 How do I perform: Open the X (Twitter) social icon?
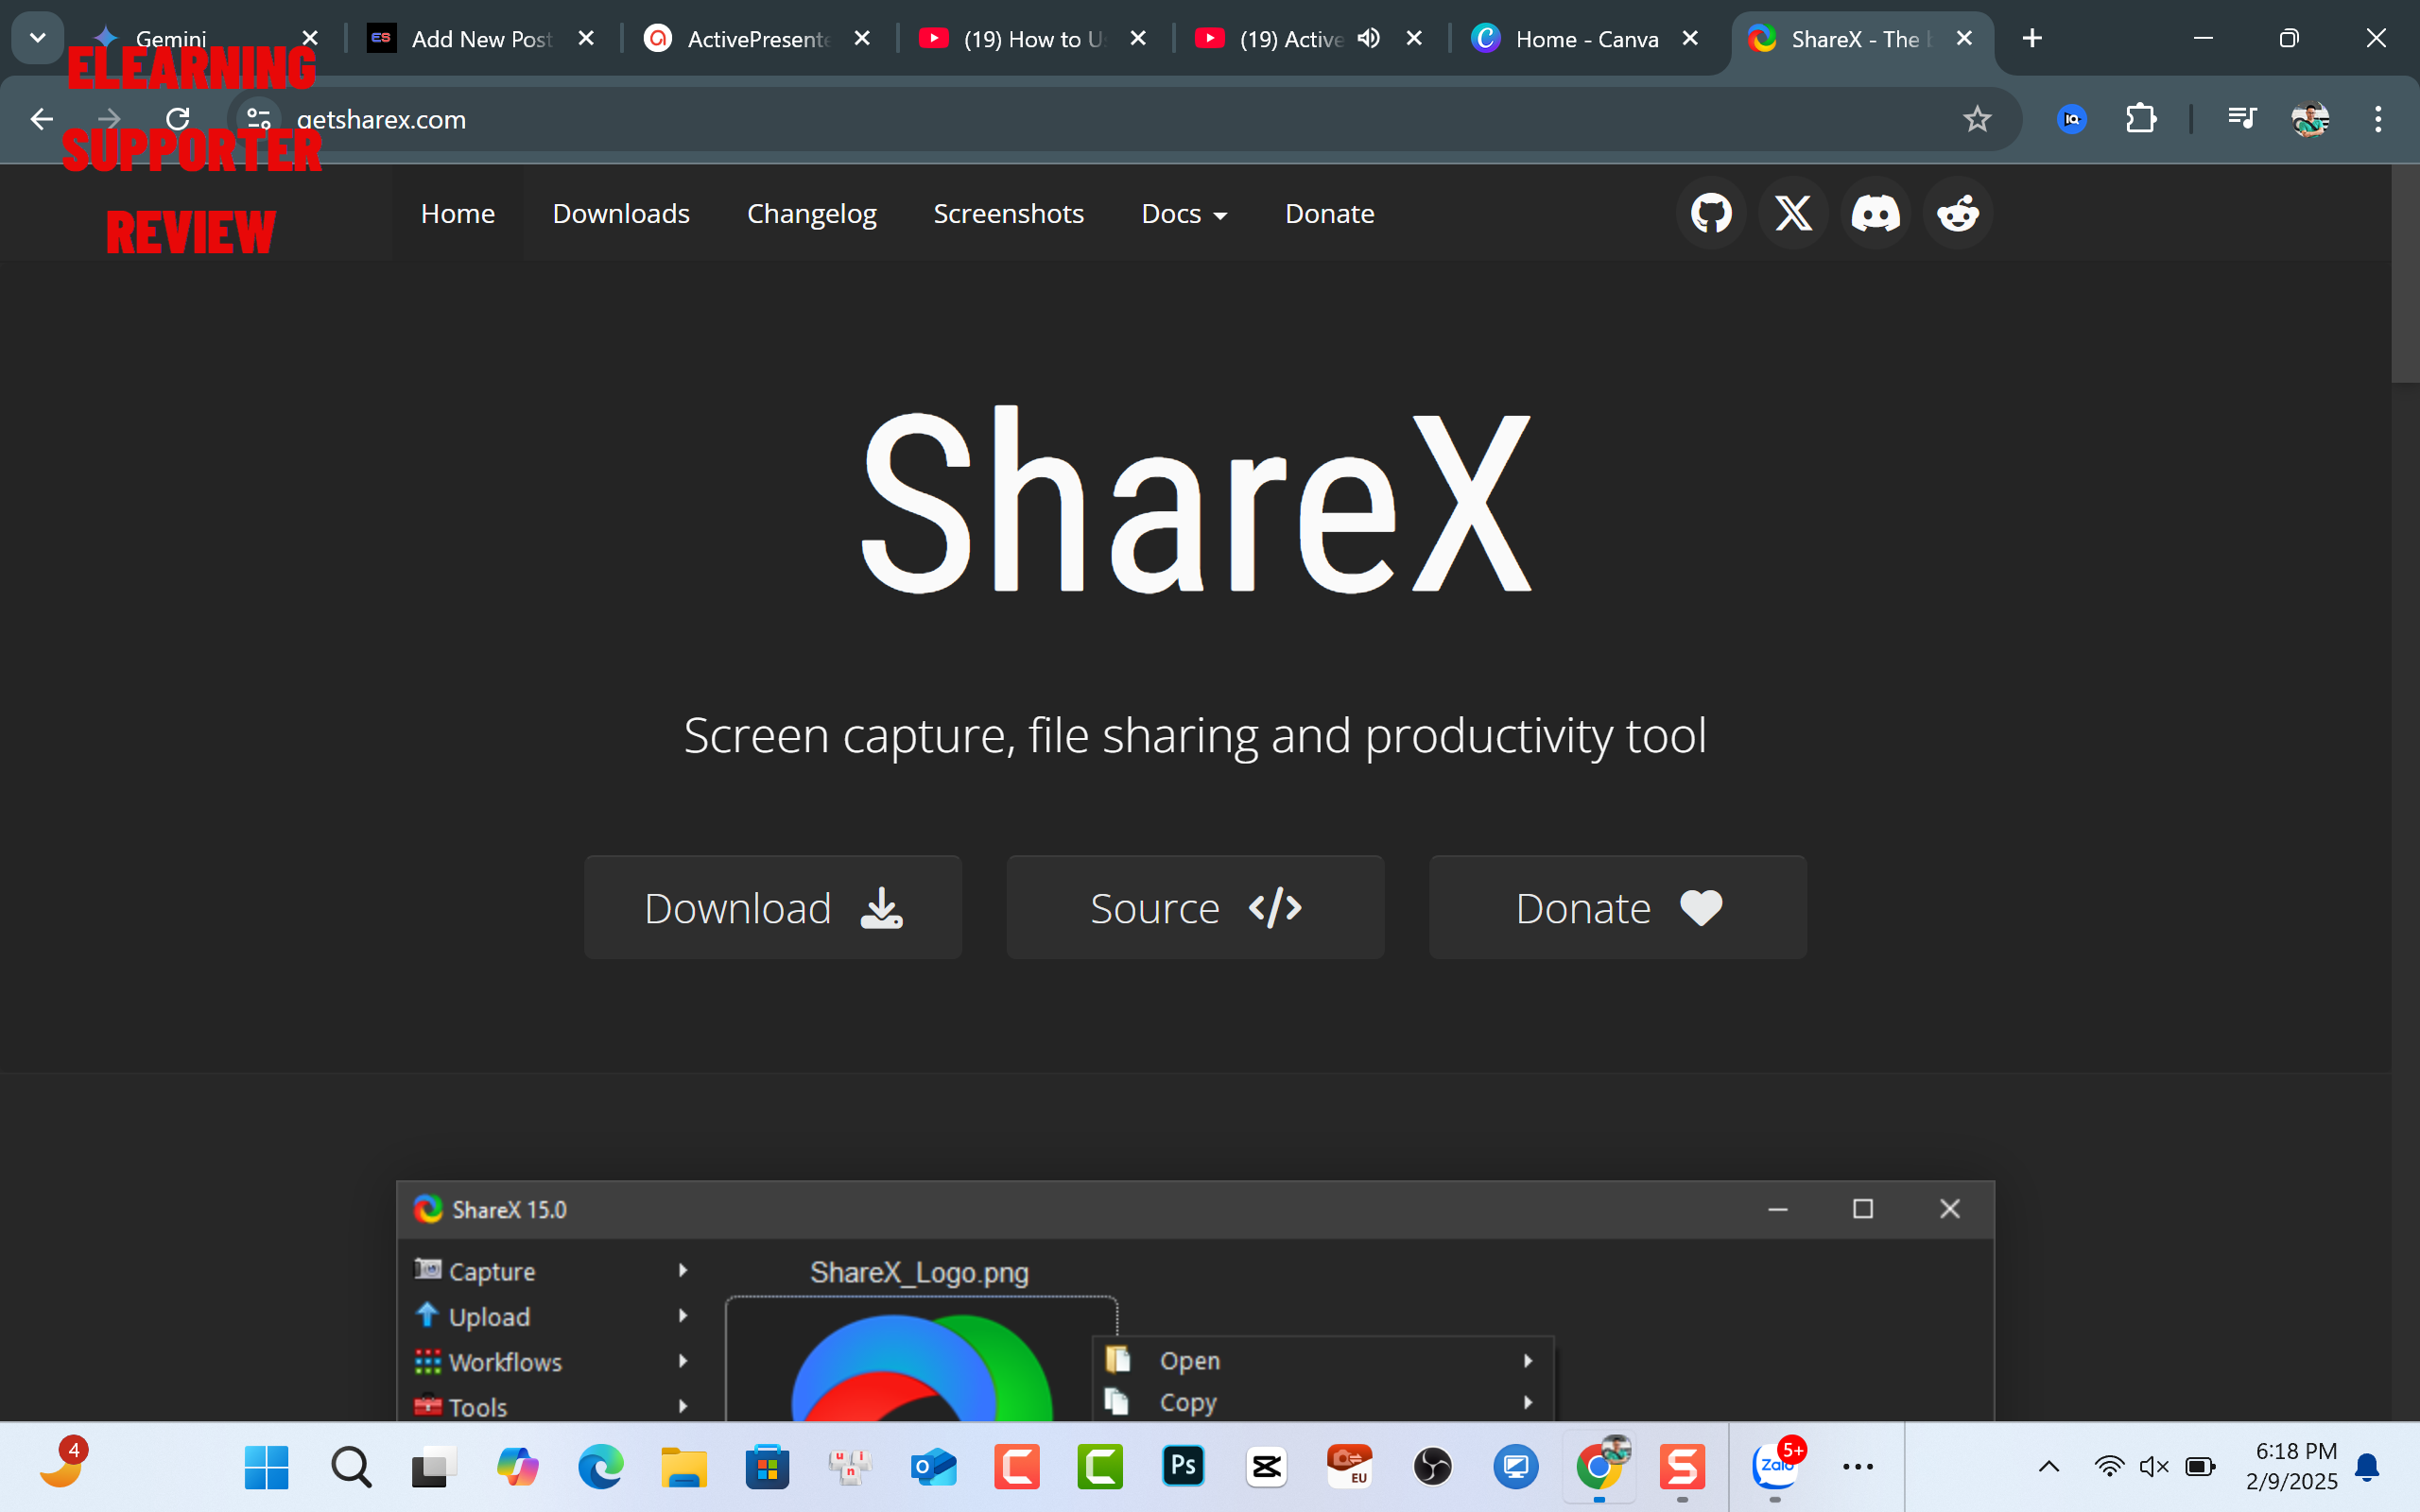(x=1793, y=213)
